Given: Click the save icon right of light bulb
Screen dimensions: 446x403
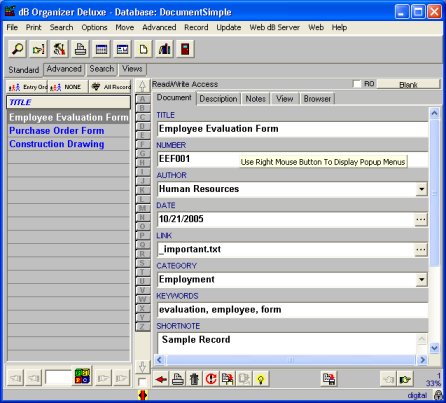Looking at the screenshot, I should 329,379.
